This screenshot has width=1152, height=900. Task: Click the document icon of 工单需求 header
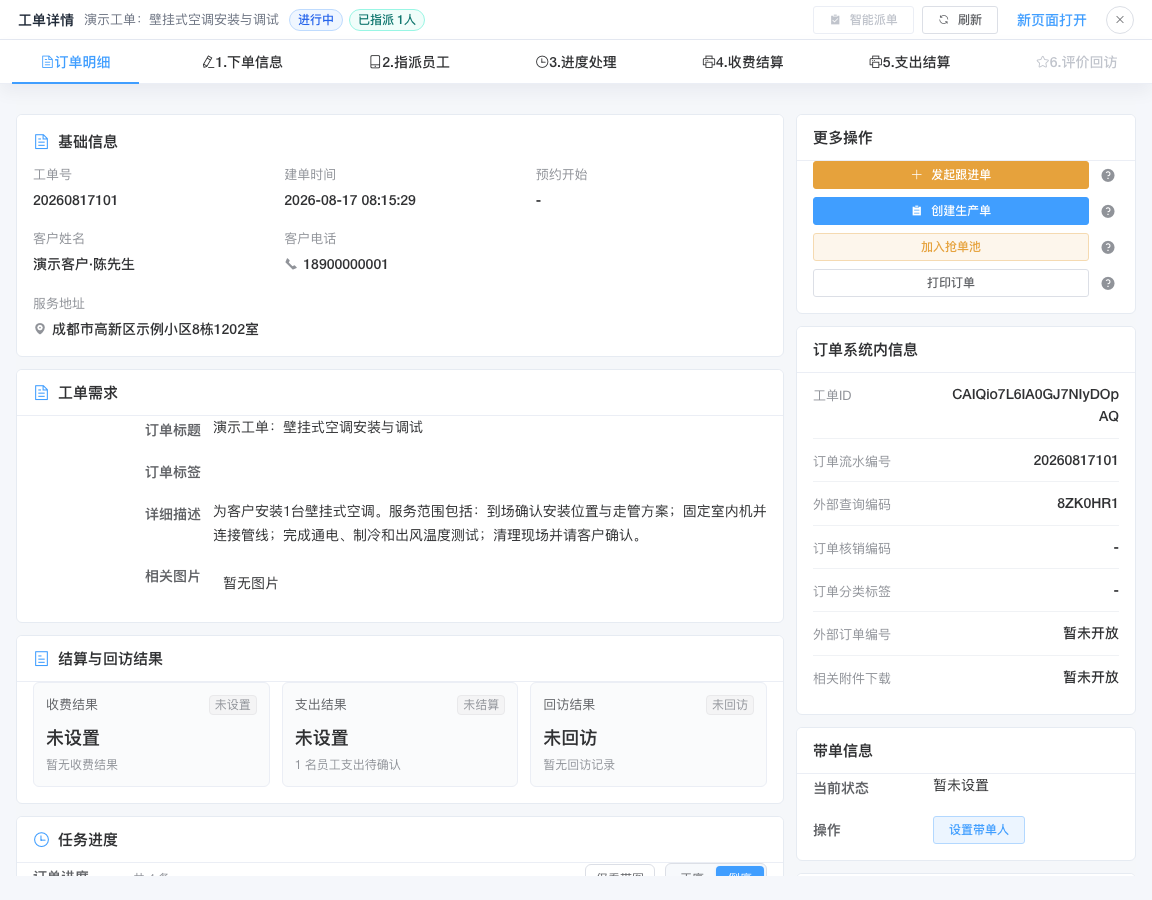42,393
